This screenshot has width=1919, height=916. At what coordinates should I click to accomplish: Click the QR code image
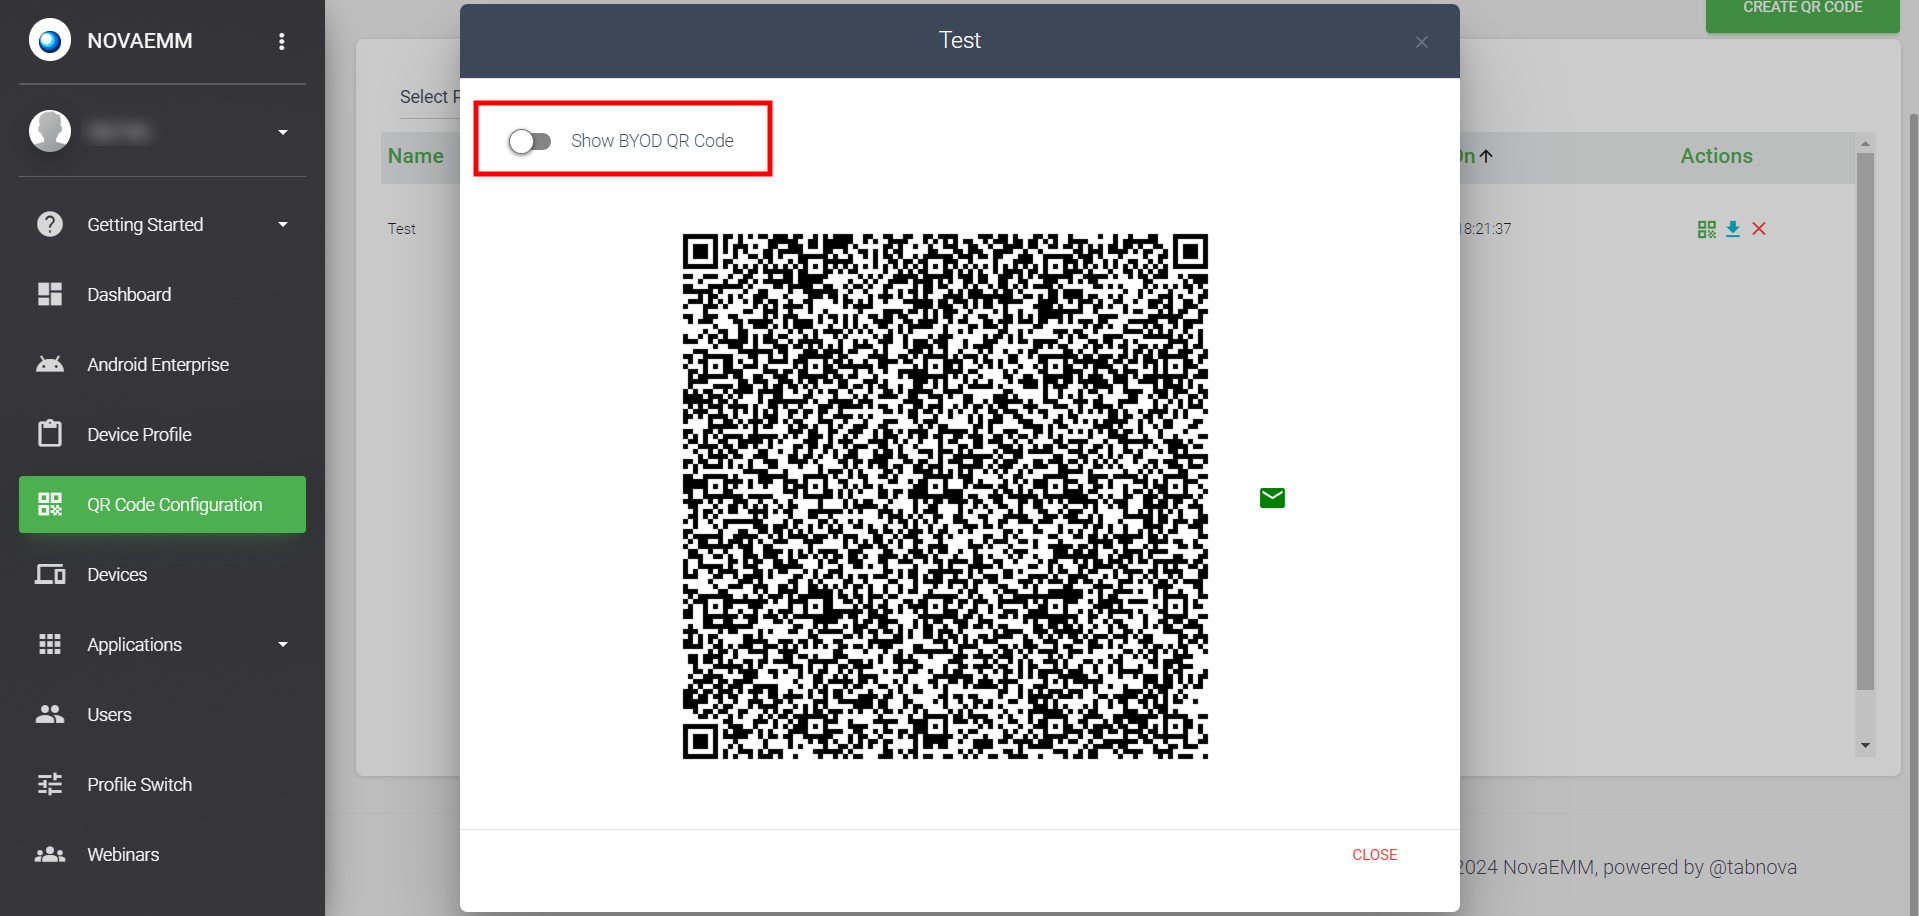(945, 497)
